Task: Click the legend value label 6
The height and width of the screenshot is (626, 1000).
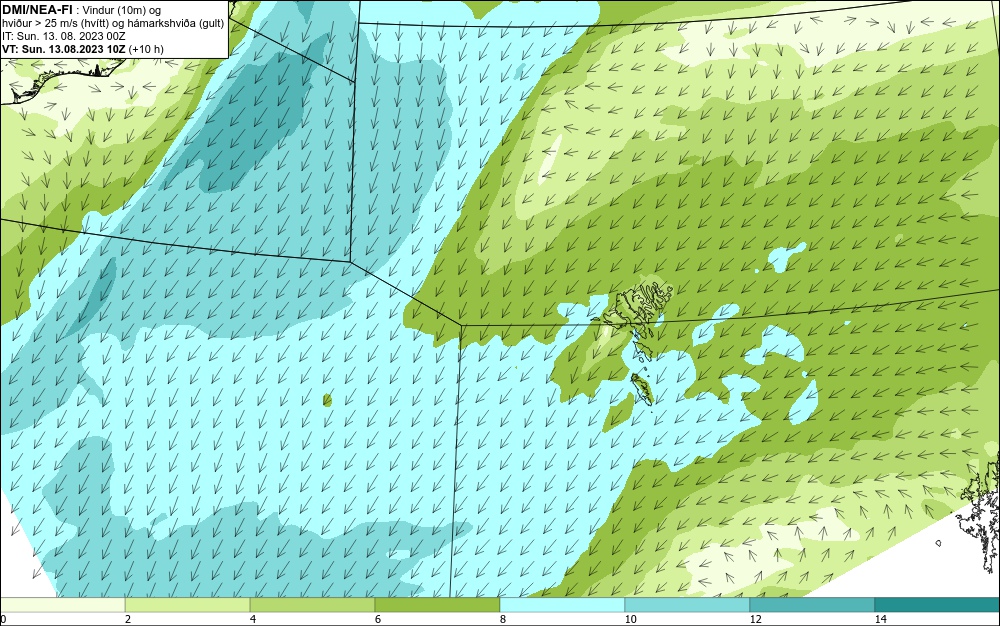Action: point(378,619)
